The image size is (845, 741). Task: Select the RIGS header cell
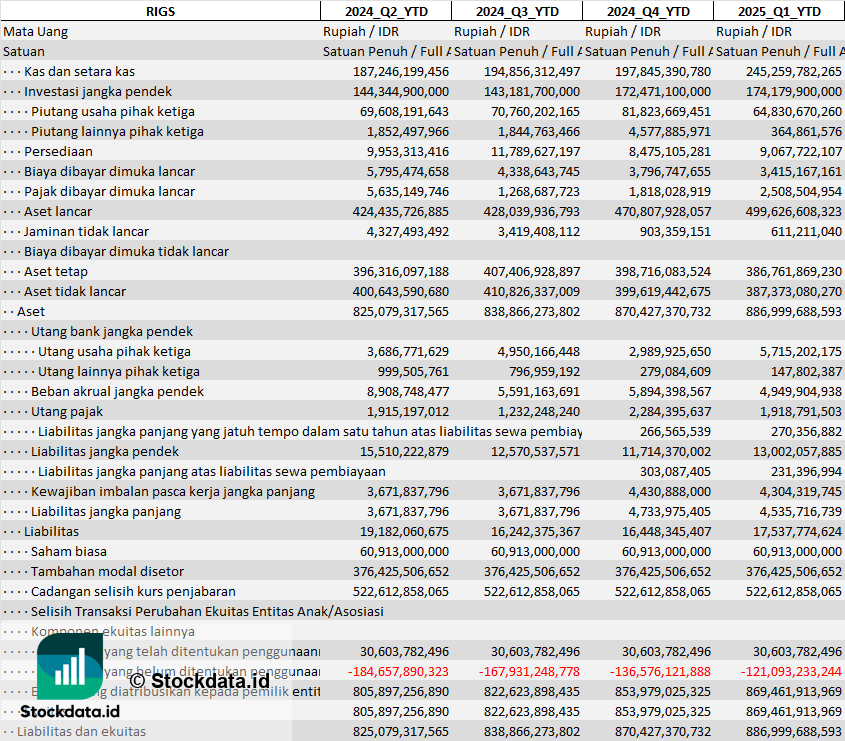point(160,11)
